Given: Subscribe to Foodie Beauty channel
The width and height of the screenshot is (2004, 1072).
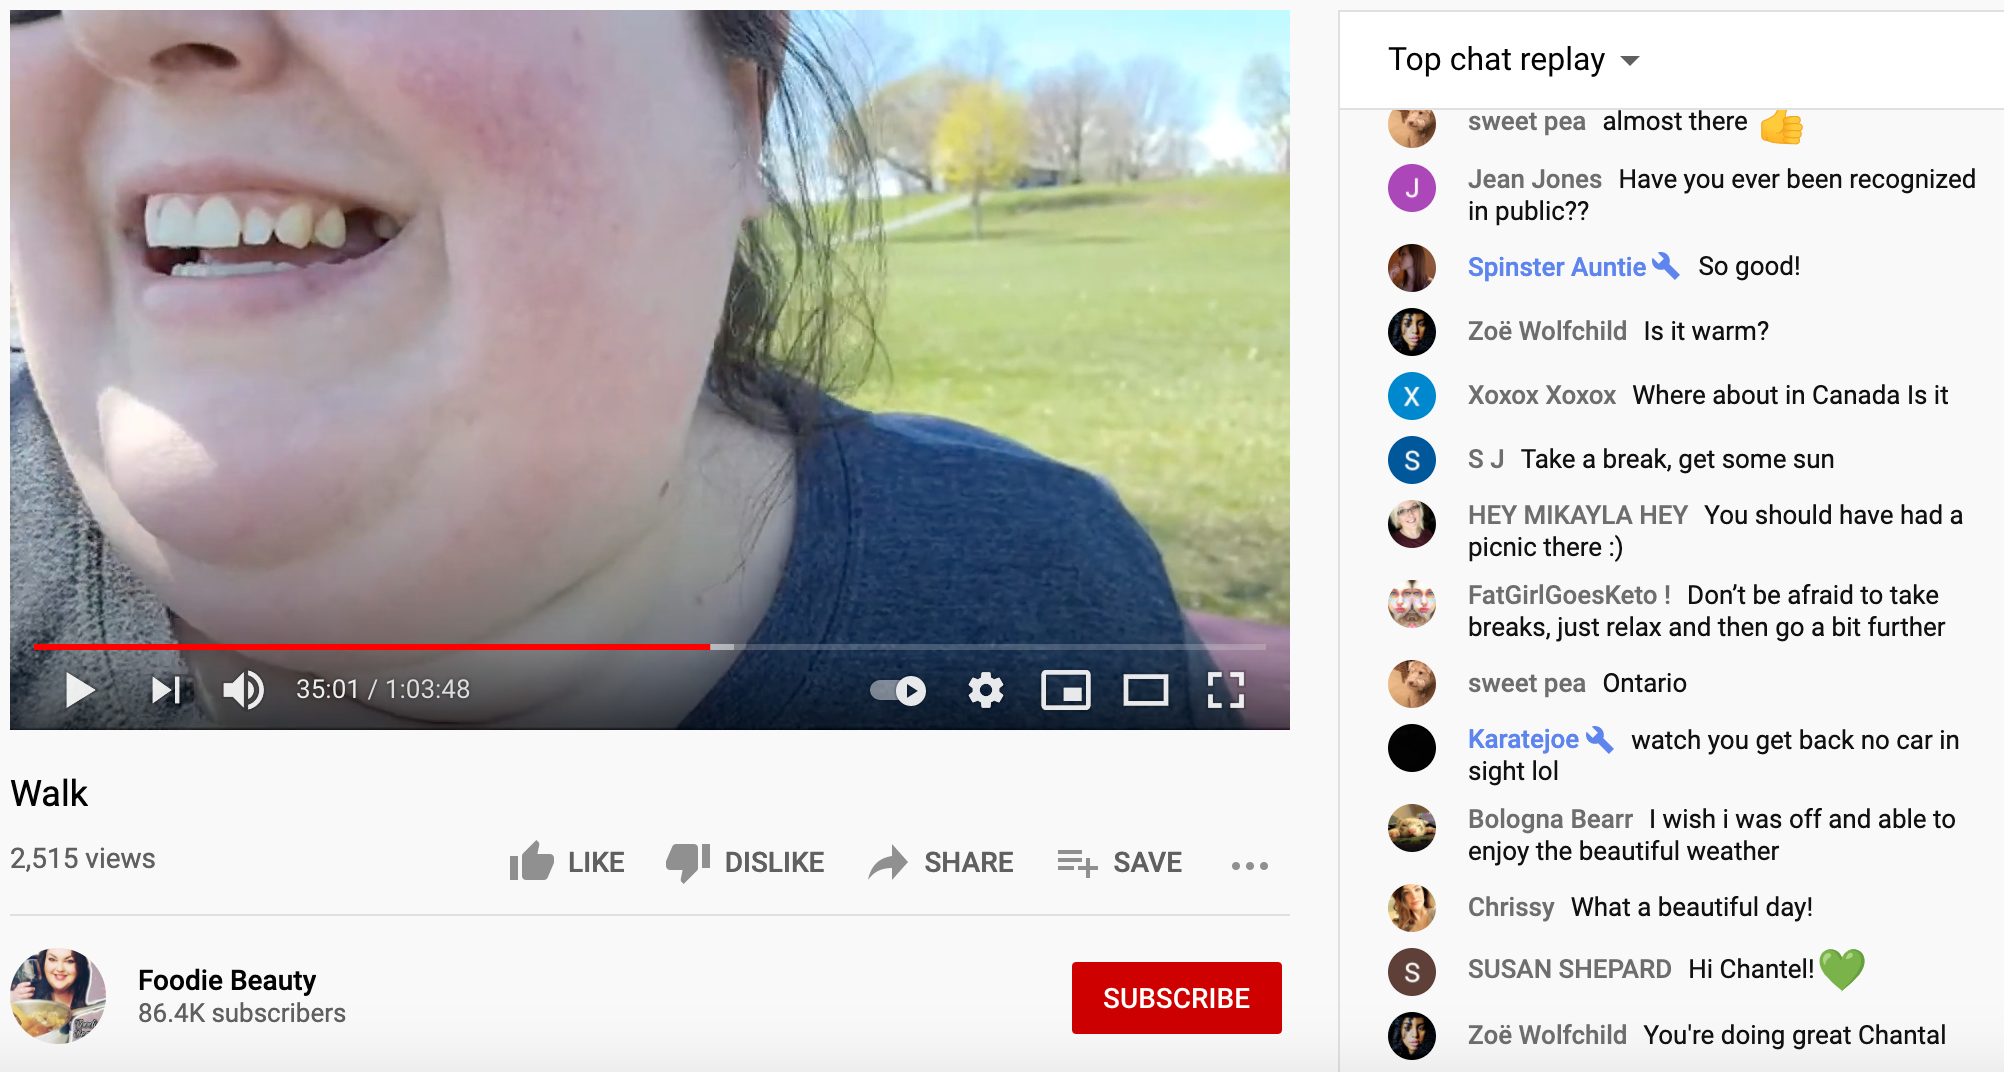Looking at the screenshot, I should click(1177, 998).
